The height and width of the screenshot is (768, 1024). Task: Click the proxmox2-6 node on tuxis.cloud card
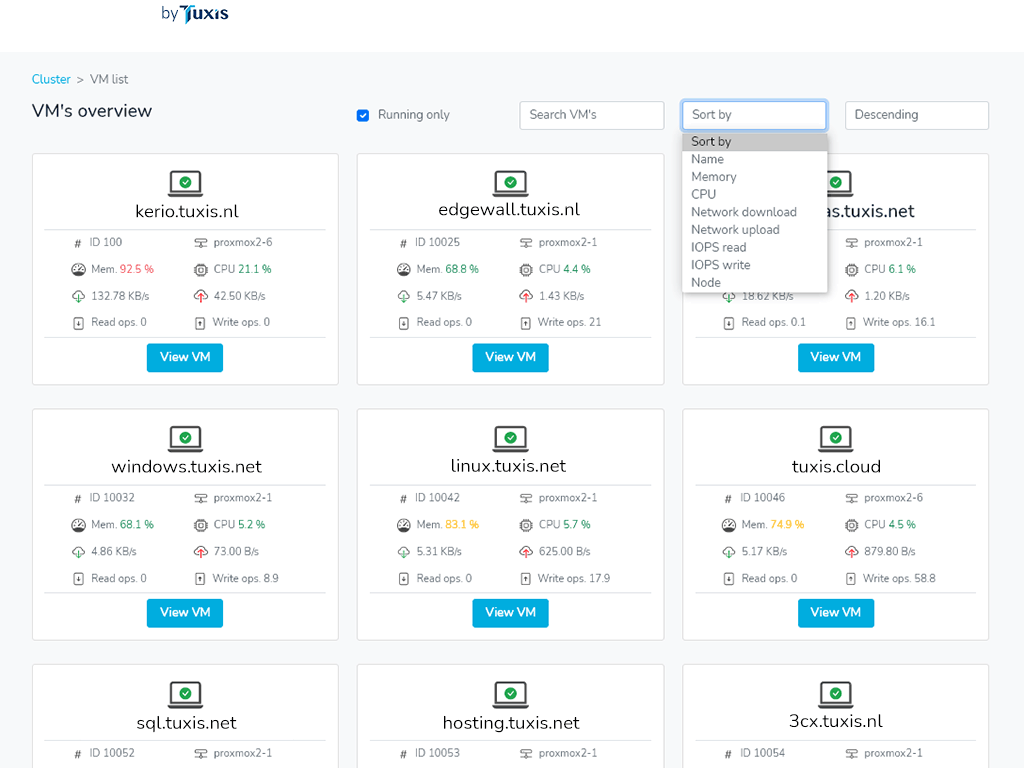pos(893,498)
